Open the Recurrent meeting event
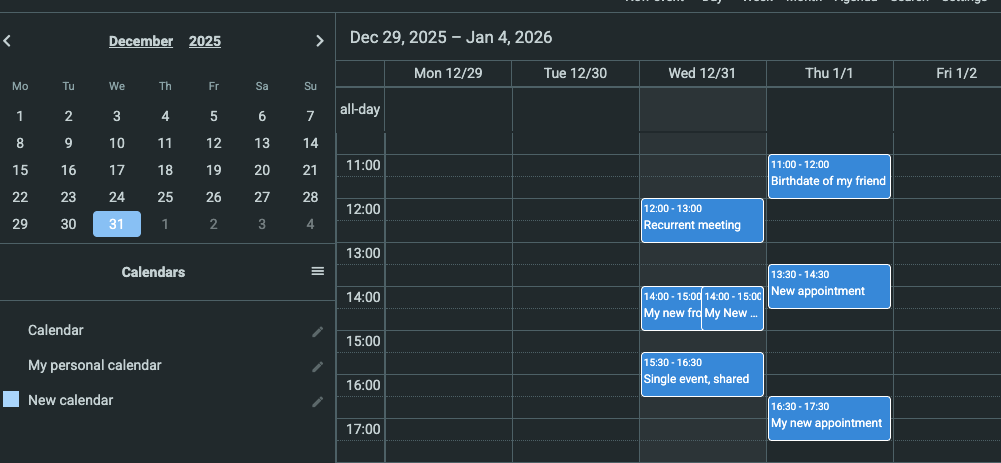Screen dimensions: 1001x463 point(702,220)
